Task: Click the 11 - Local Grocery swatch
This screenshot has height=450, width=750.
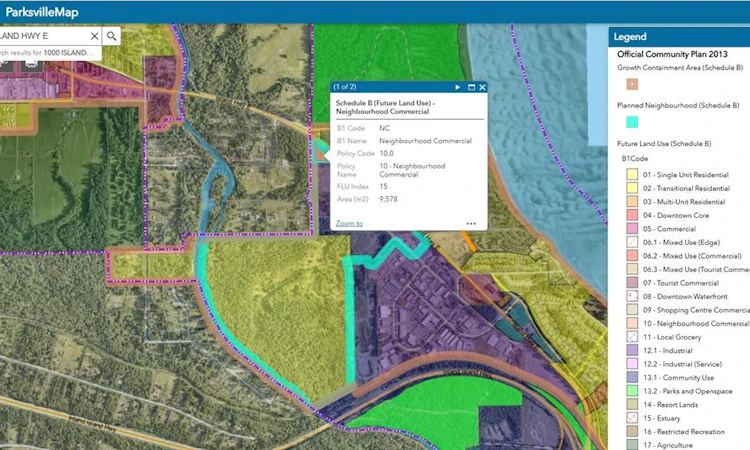Action: pos(632,337)
